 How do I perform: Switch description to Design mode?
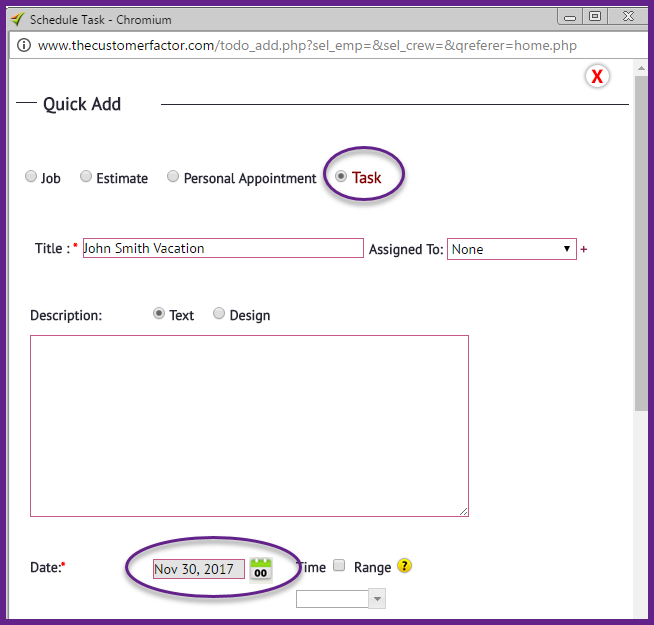(219, 313)
